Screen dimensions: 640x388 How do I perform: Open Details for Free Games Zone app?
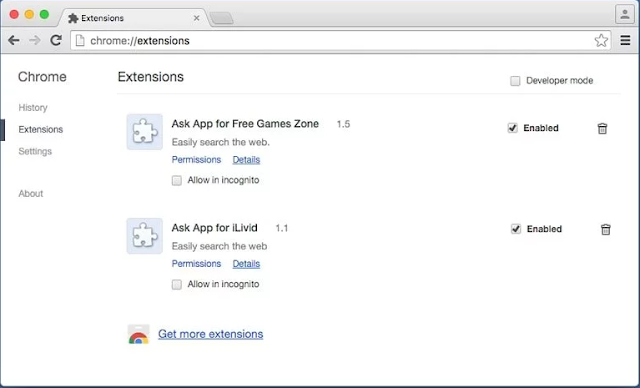[246, 160]
